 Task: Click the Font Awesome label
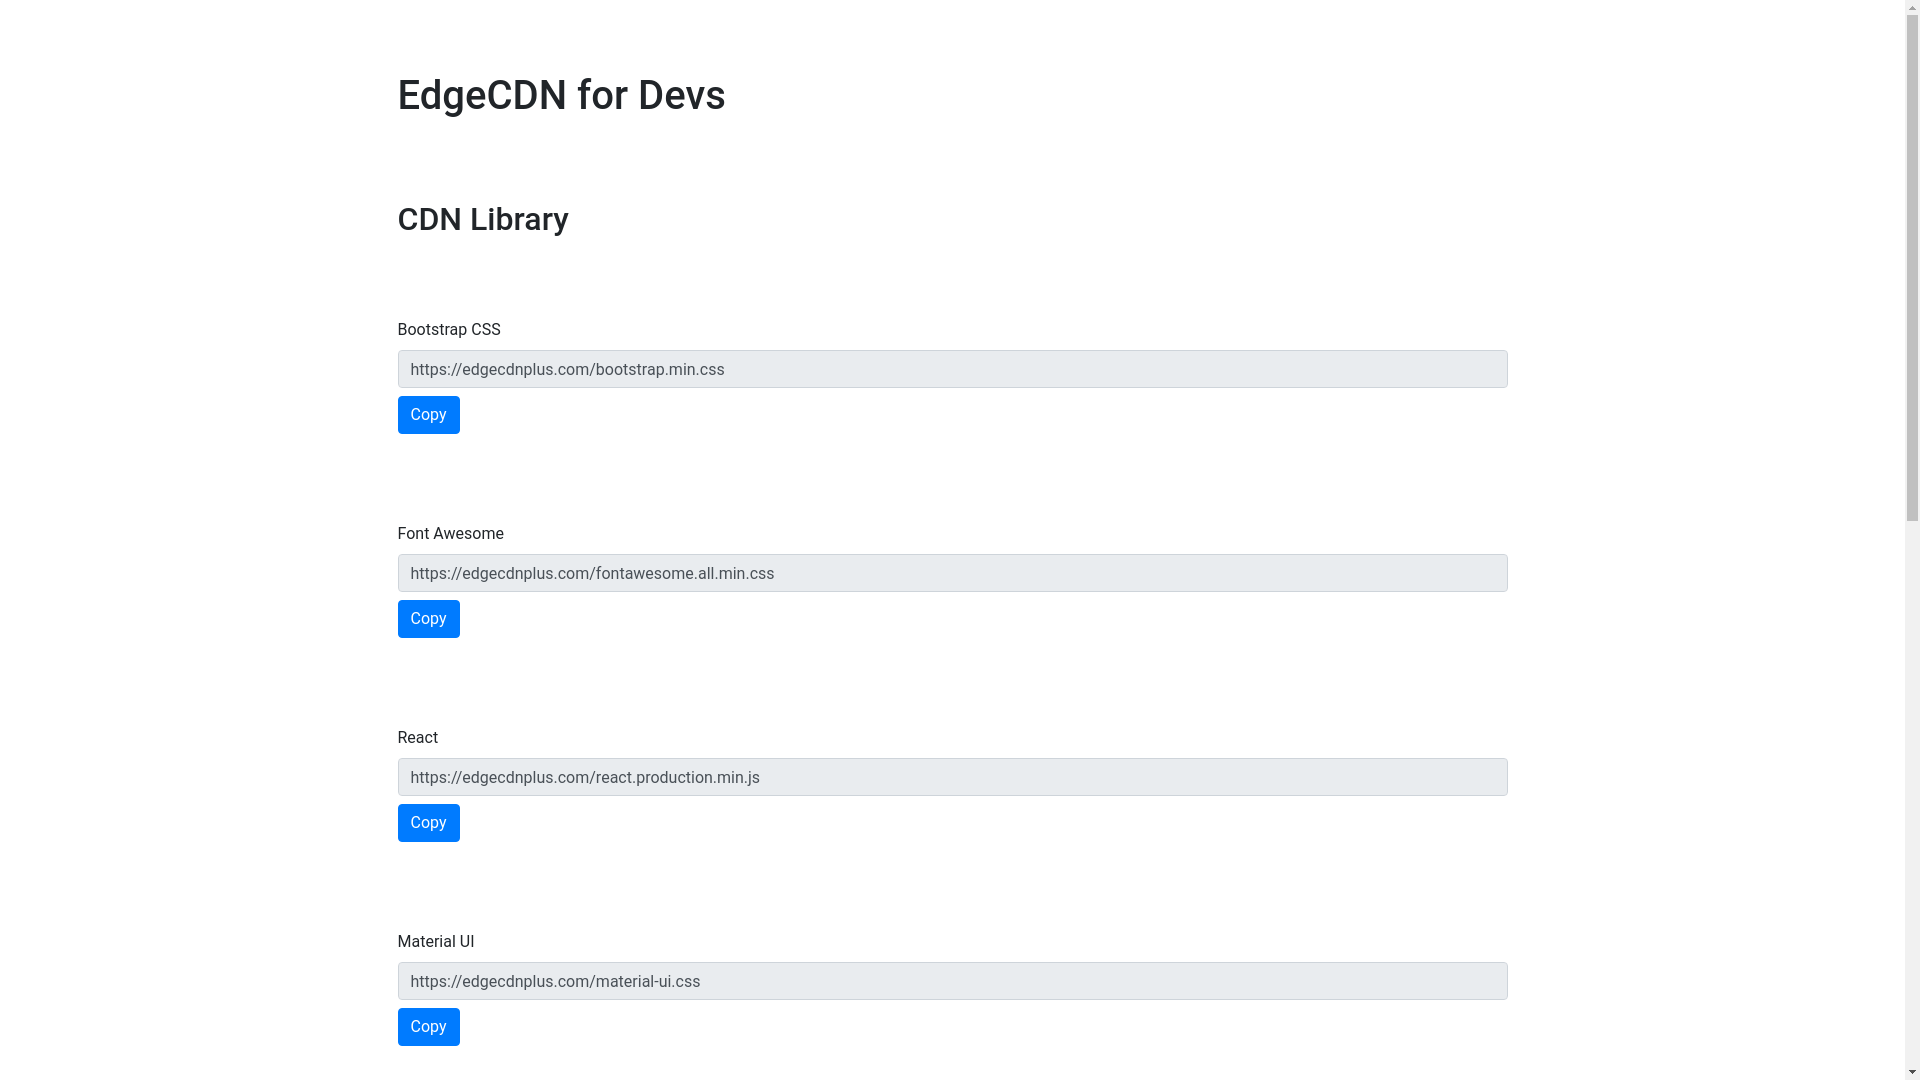pos(451,533)
